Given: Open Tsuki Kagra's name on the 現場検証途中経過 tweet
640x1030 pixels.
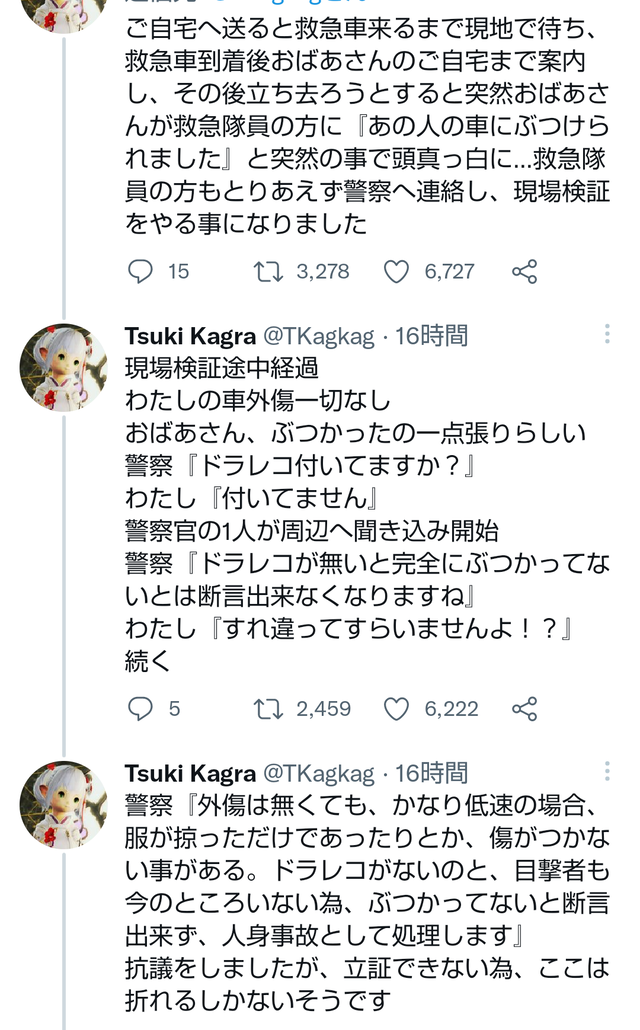Looking at the screenshot, I should [x=190, y=335].
